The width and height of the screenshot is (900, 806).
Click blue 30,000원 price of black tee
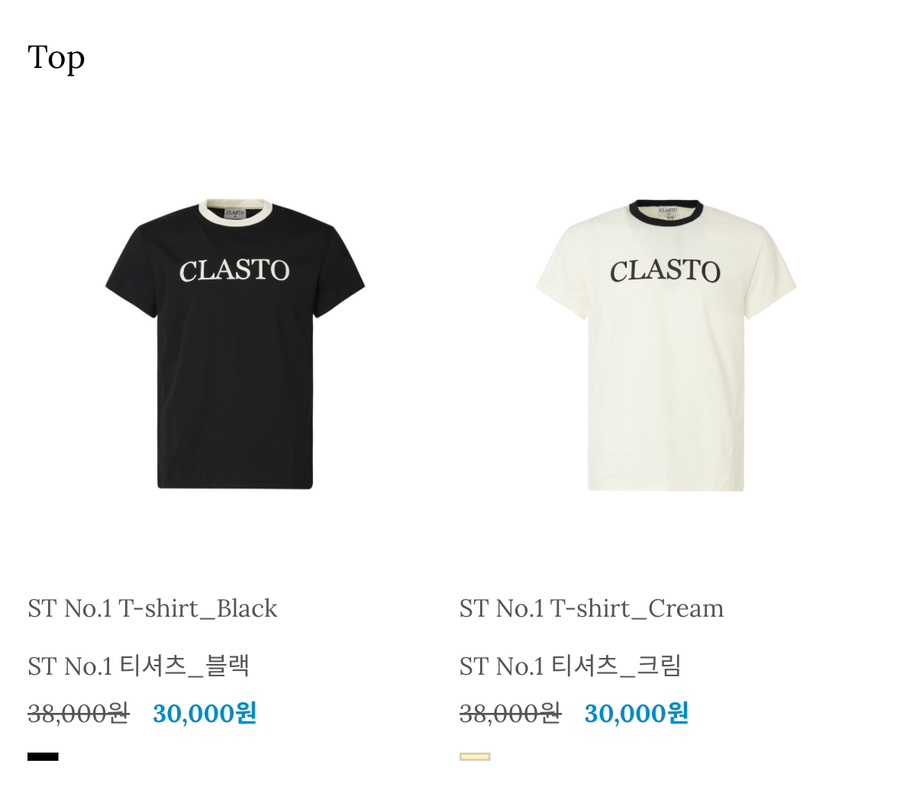204,714
